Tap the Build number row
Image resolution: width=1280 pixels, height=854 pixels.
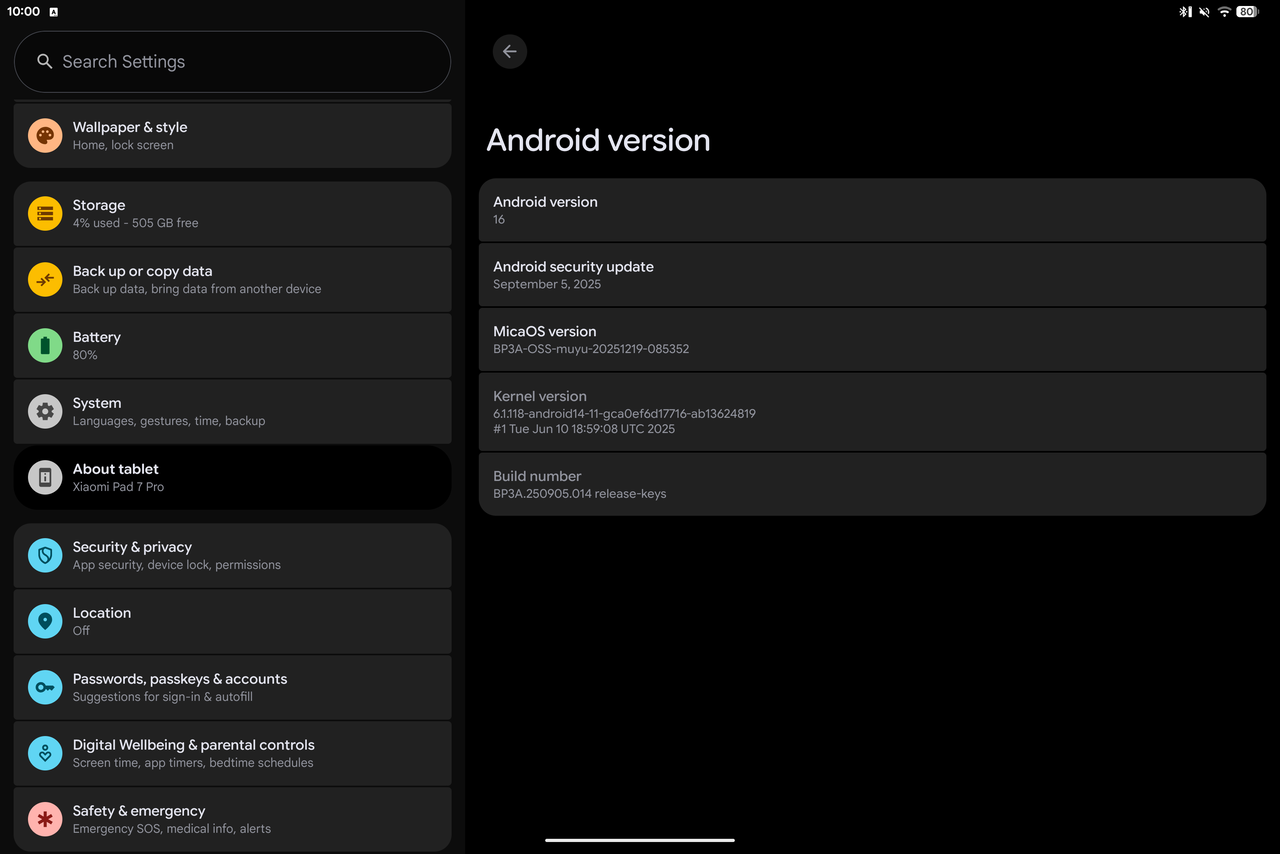(x=872, y=484)
